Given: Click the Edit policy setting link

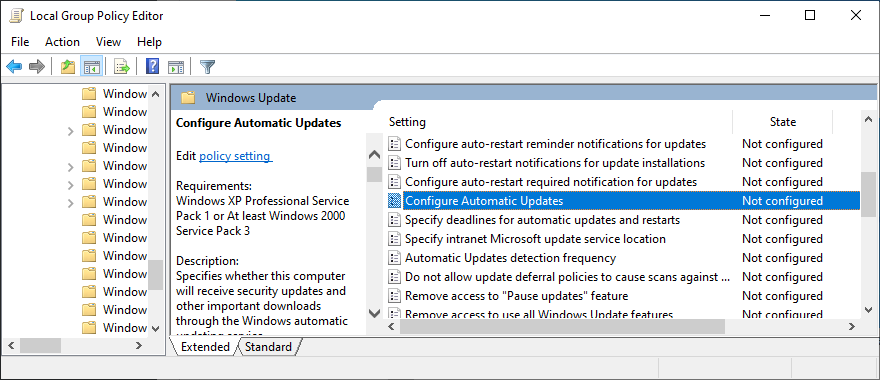Looking at the screenshot, I should [236, 156].
